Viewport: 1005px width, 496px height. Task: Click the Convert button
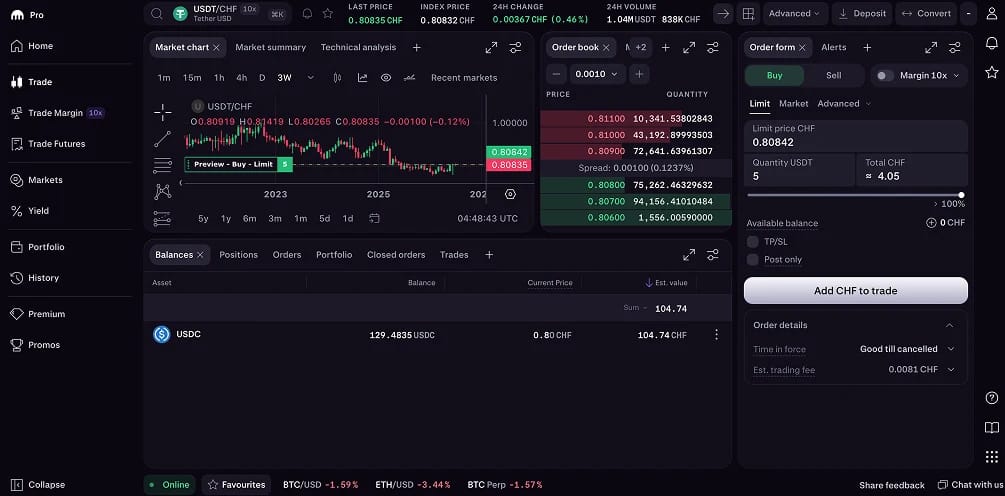926,13
